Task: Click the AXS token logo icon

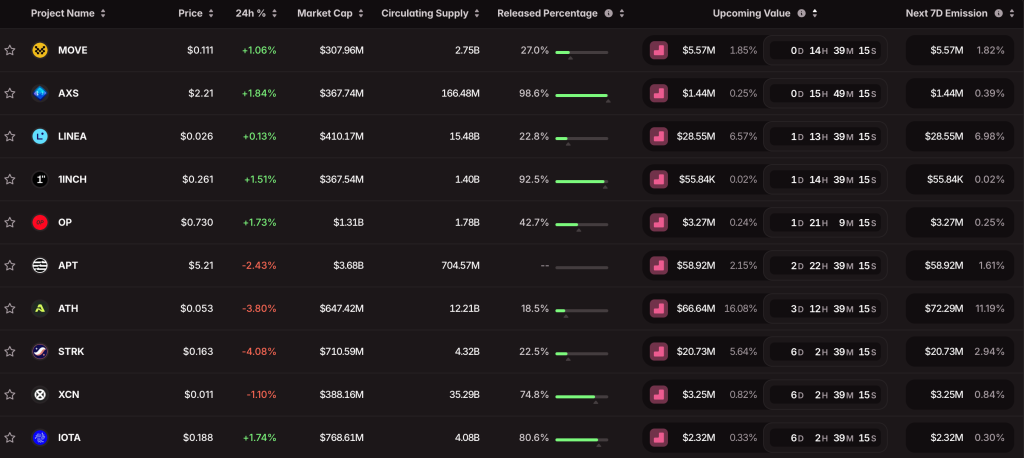Action: (x=40, y=93)
